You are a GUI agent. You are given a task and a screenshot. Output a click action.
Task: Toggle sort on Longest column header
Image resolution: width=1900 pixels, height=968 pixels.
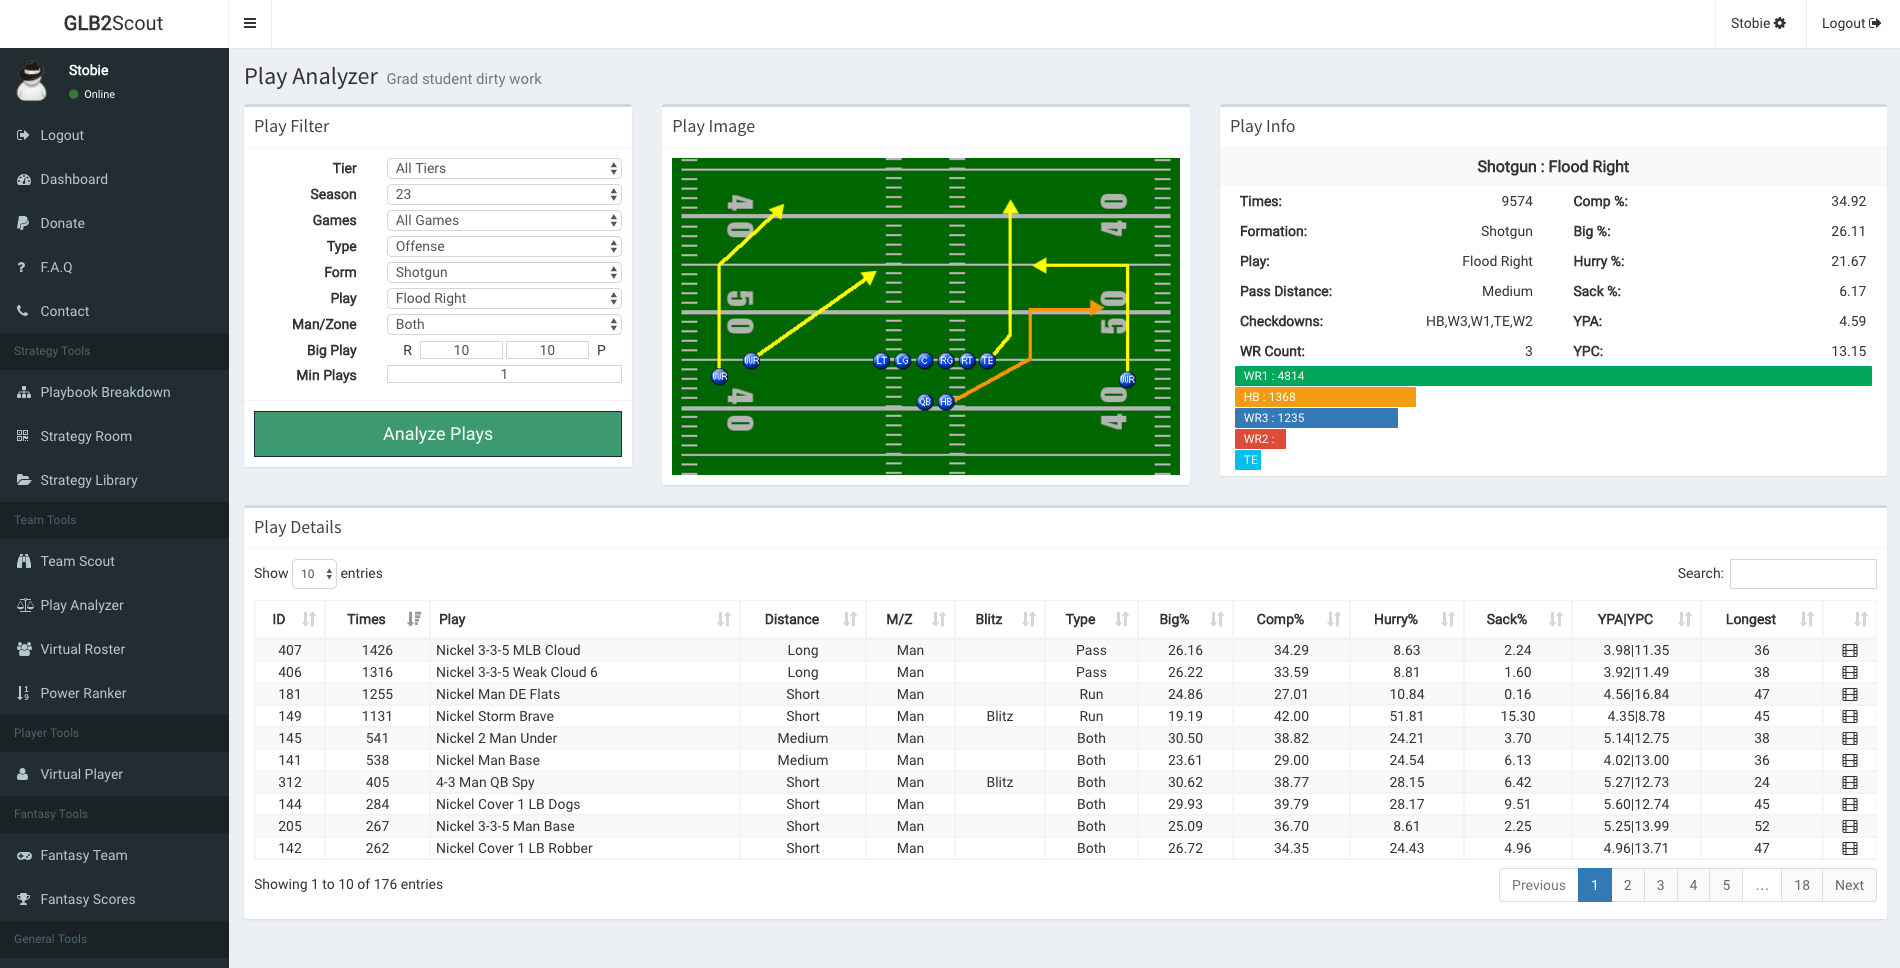[x=1750, y=619]
